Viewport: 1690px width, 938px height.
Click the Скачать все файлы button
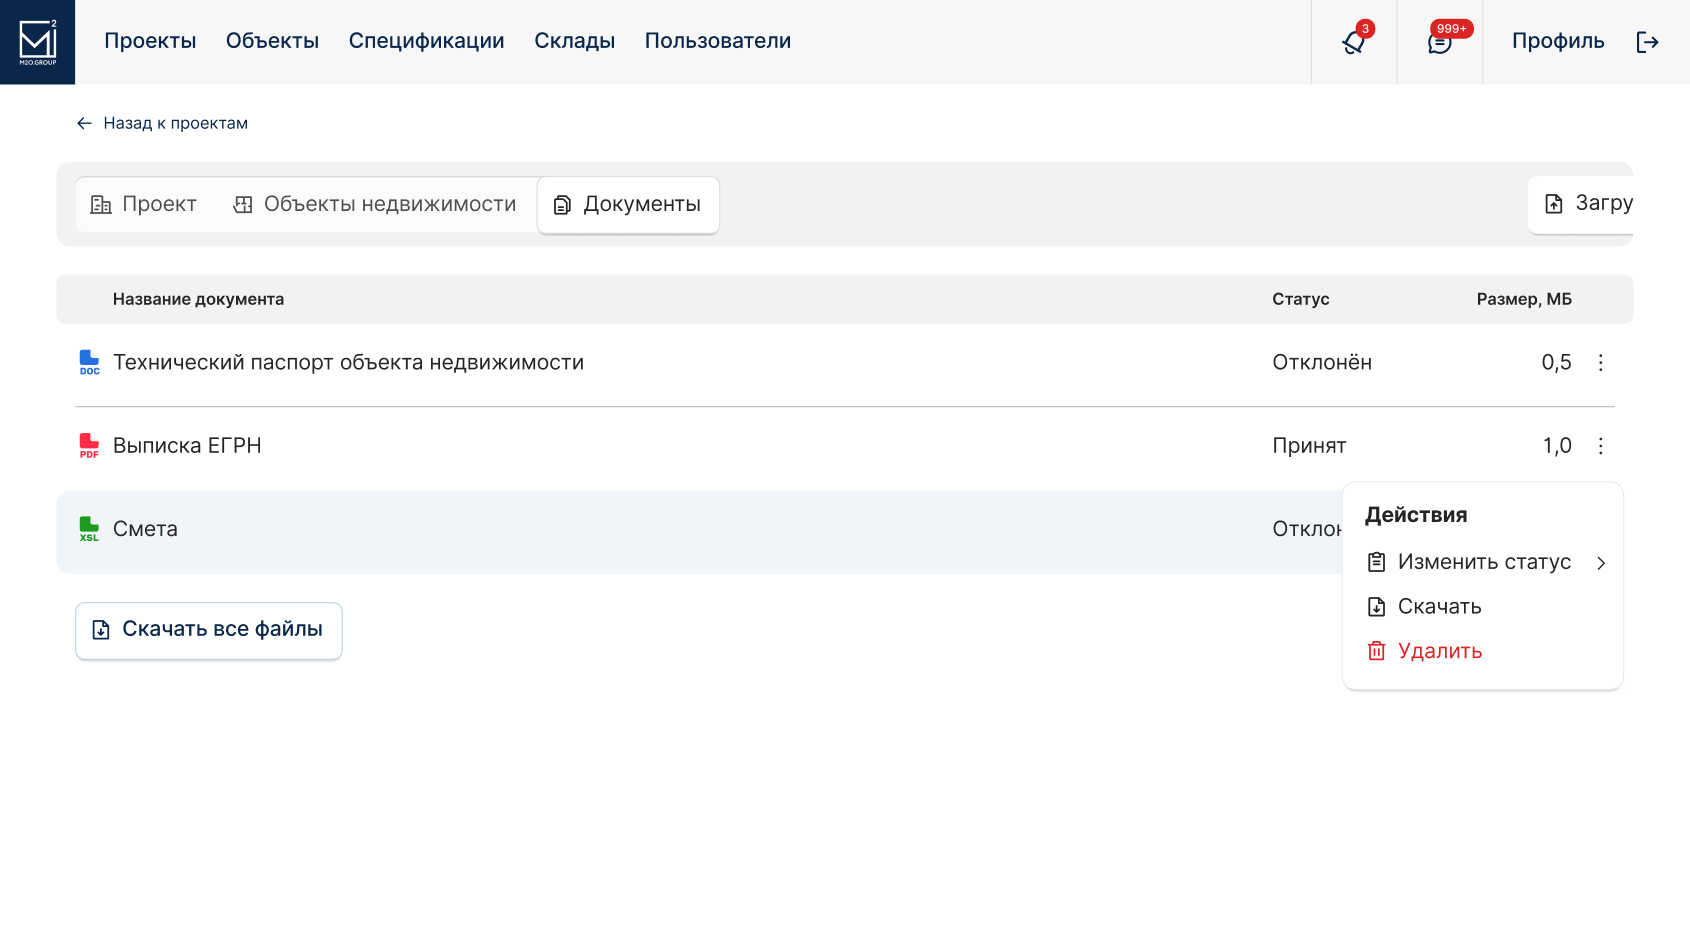click(x=209, y=630)
